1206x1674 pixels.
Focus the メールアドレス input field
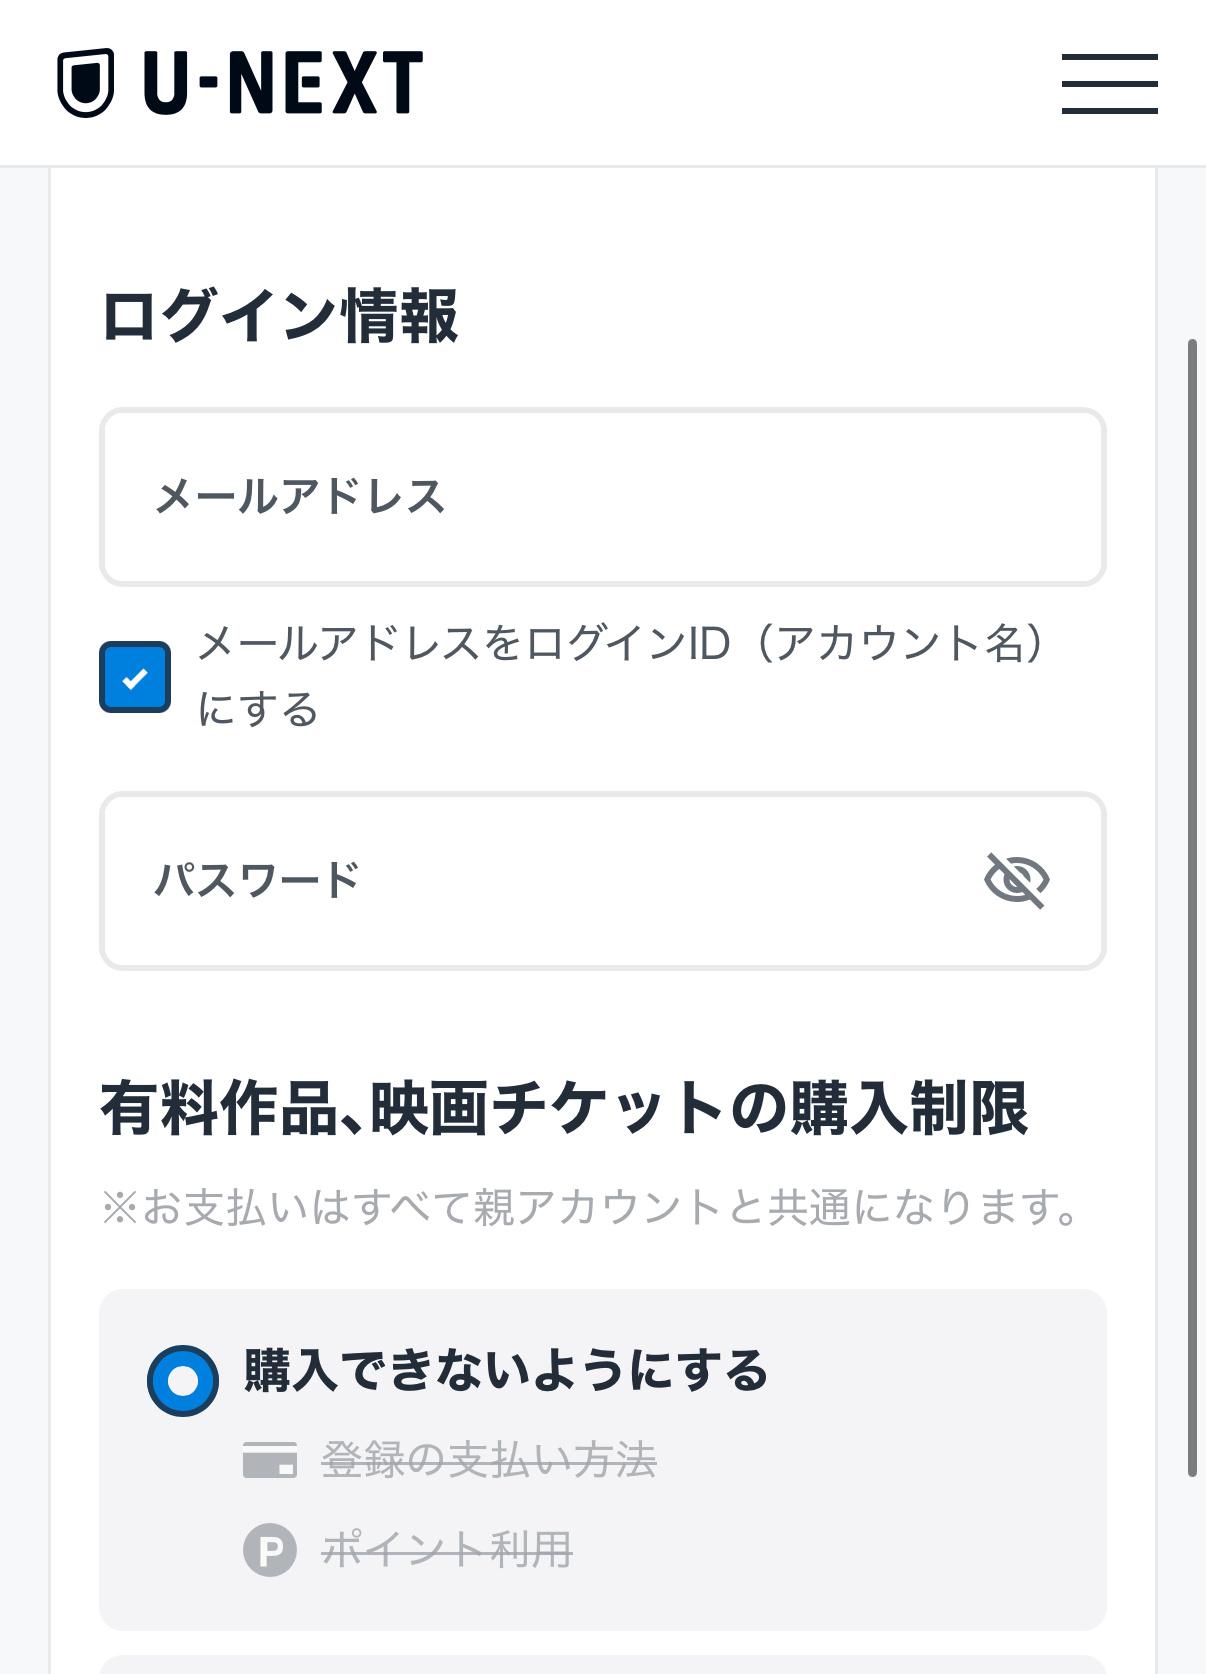click(603, 496)
